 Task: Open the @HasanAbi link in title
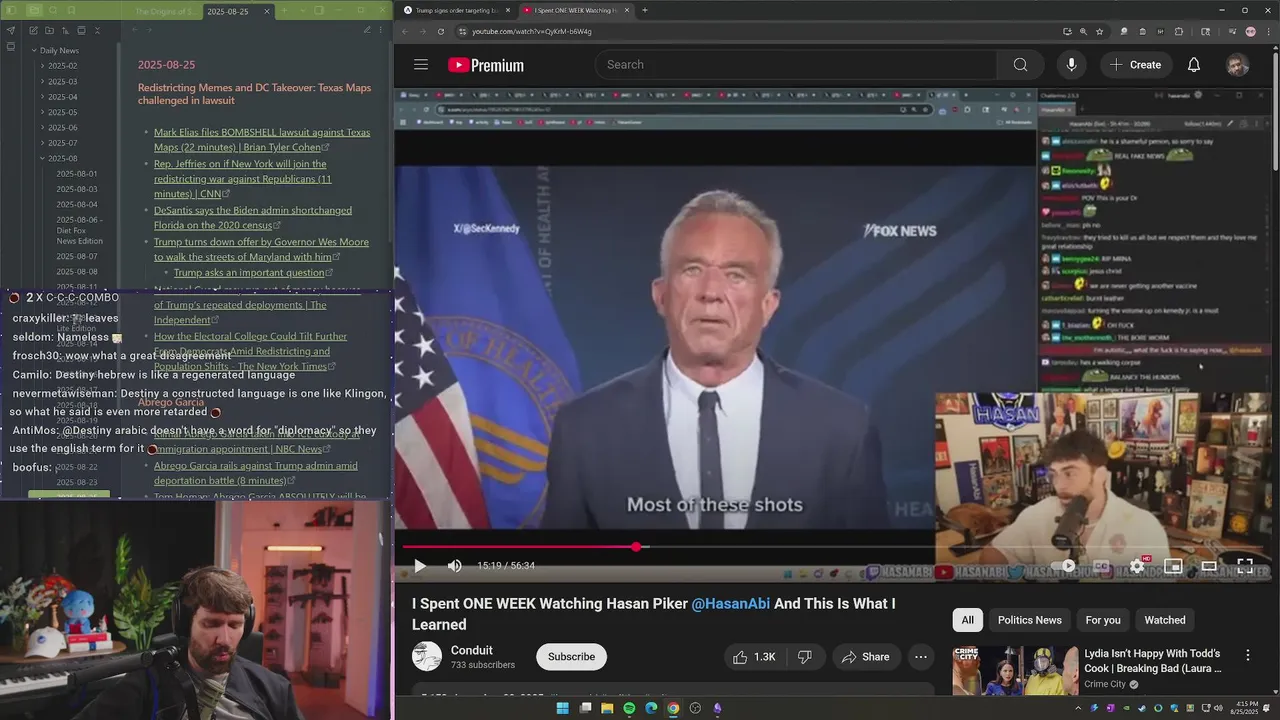click(x=731, y=604)
